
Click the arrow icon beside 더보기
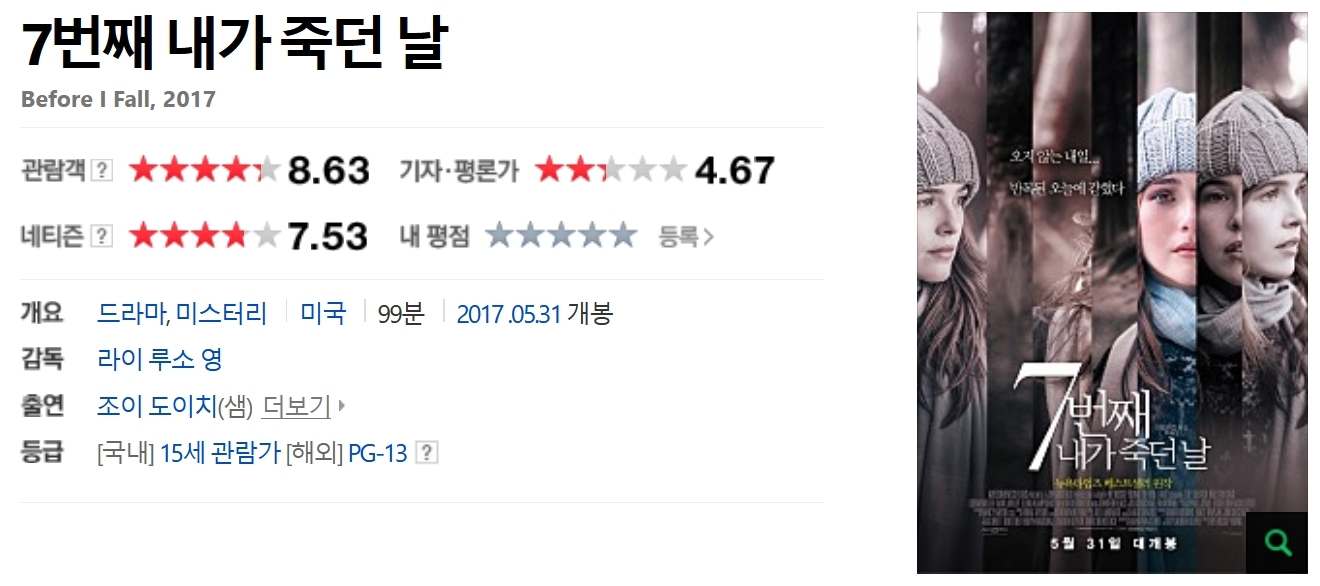coord(341,406)
